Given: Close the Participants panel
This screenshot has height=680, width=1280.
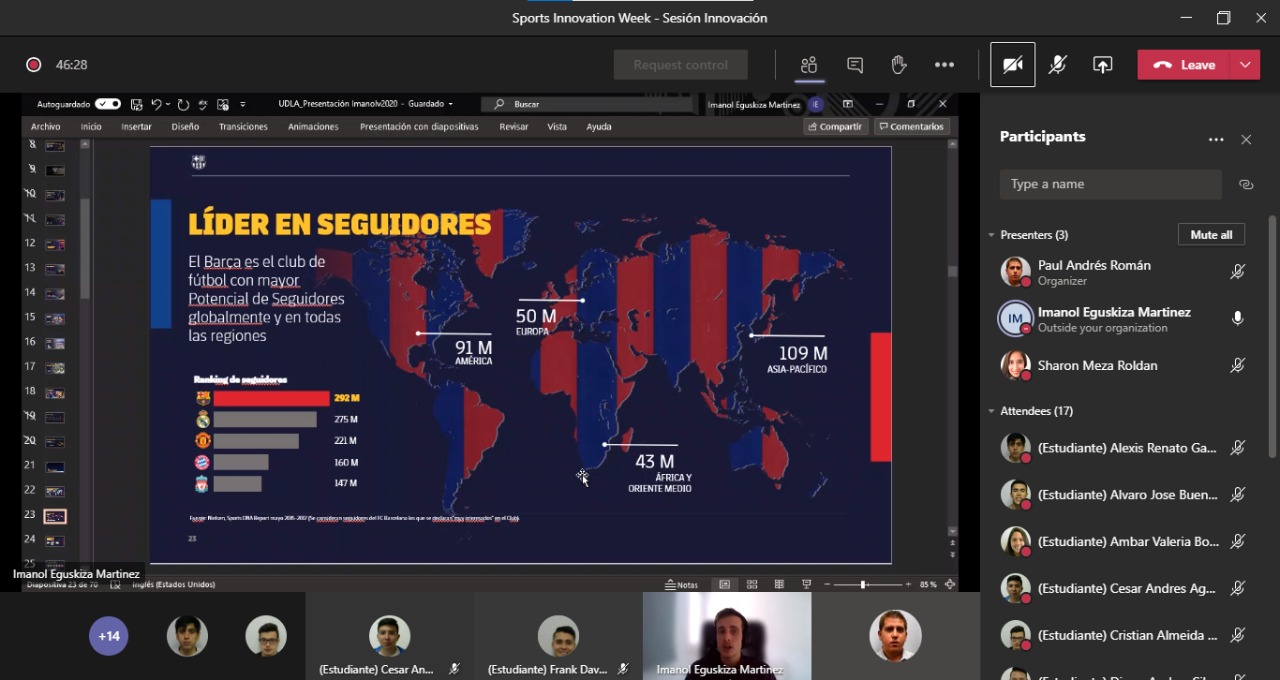Looking at the screenshot, I should [1246, 140].
